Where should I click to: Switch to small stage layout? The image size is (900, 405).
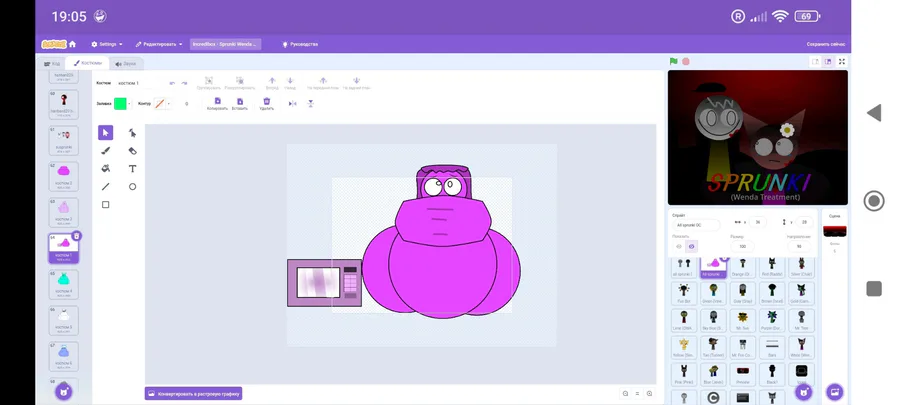(x=815, y=61)
